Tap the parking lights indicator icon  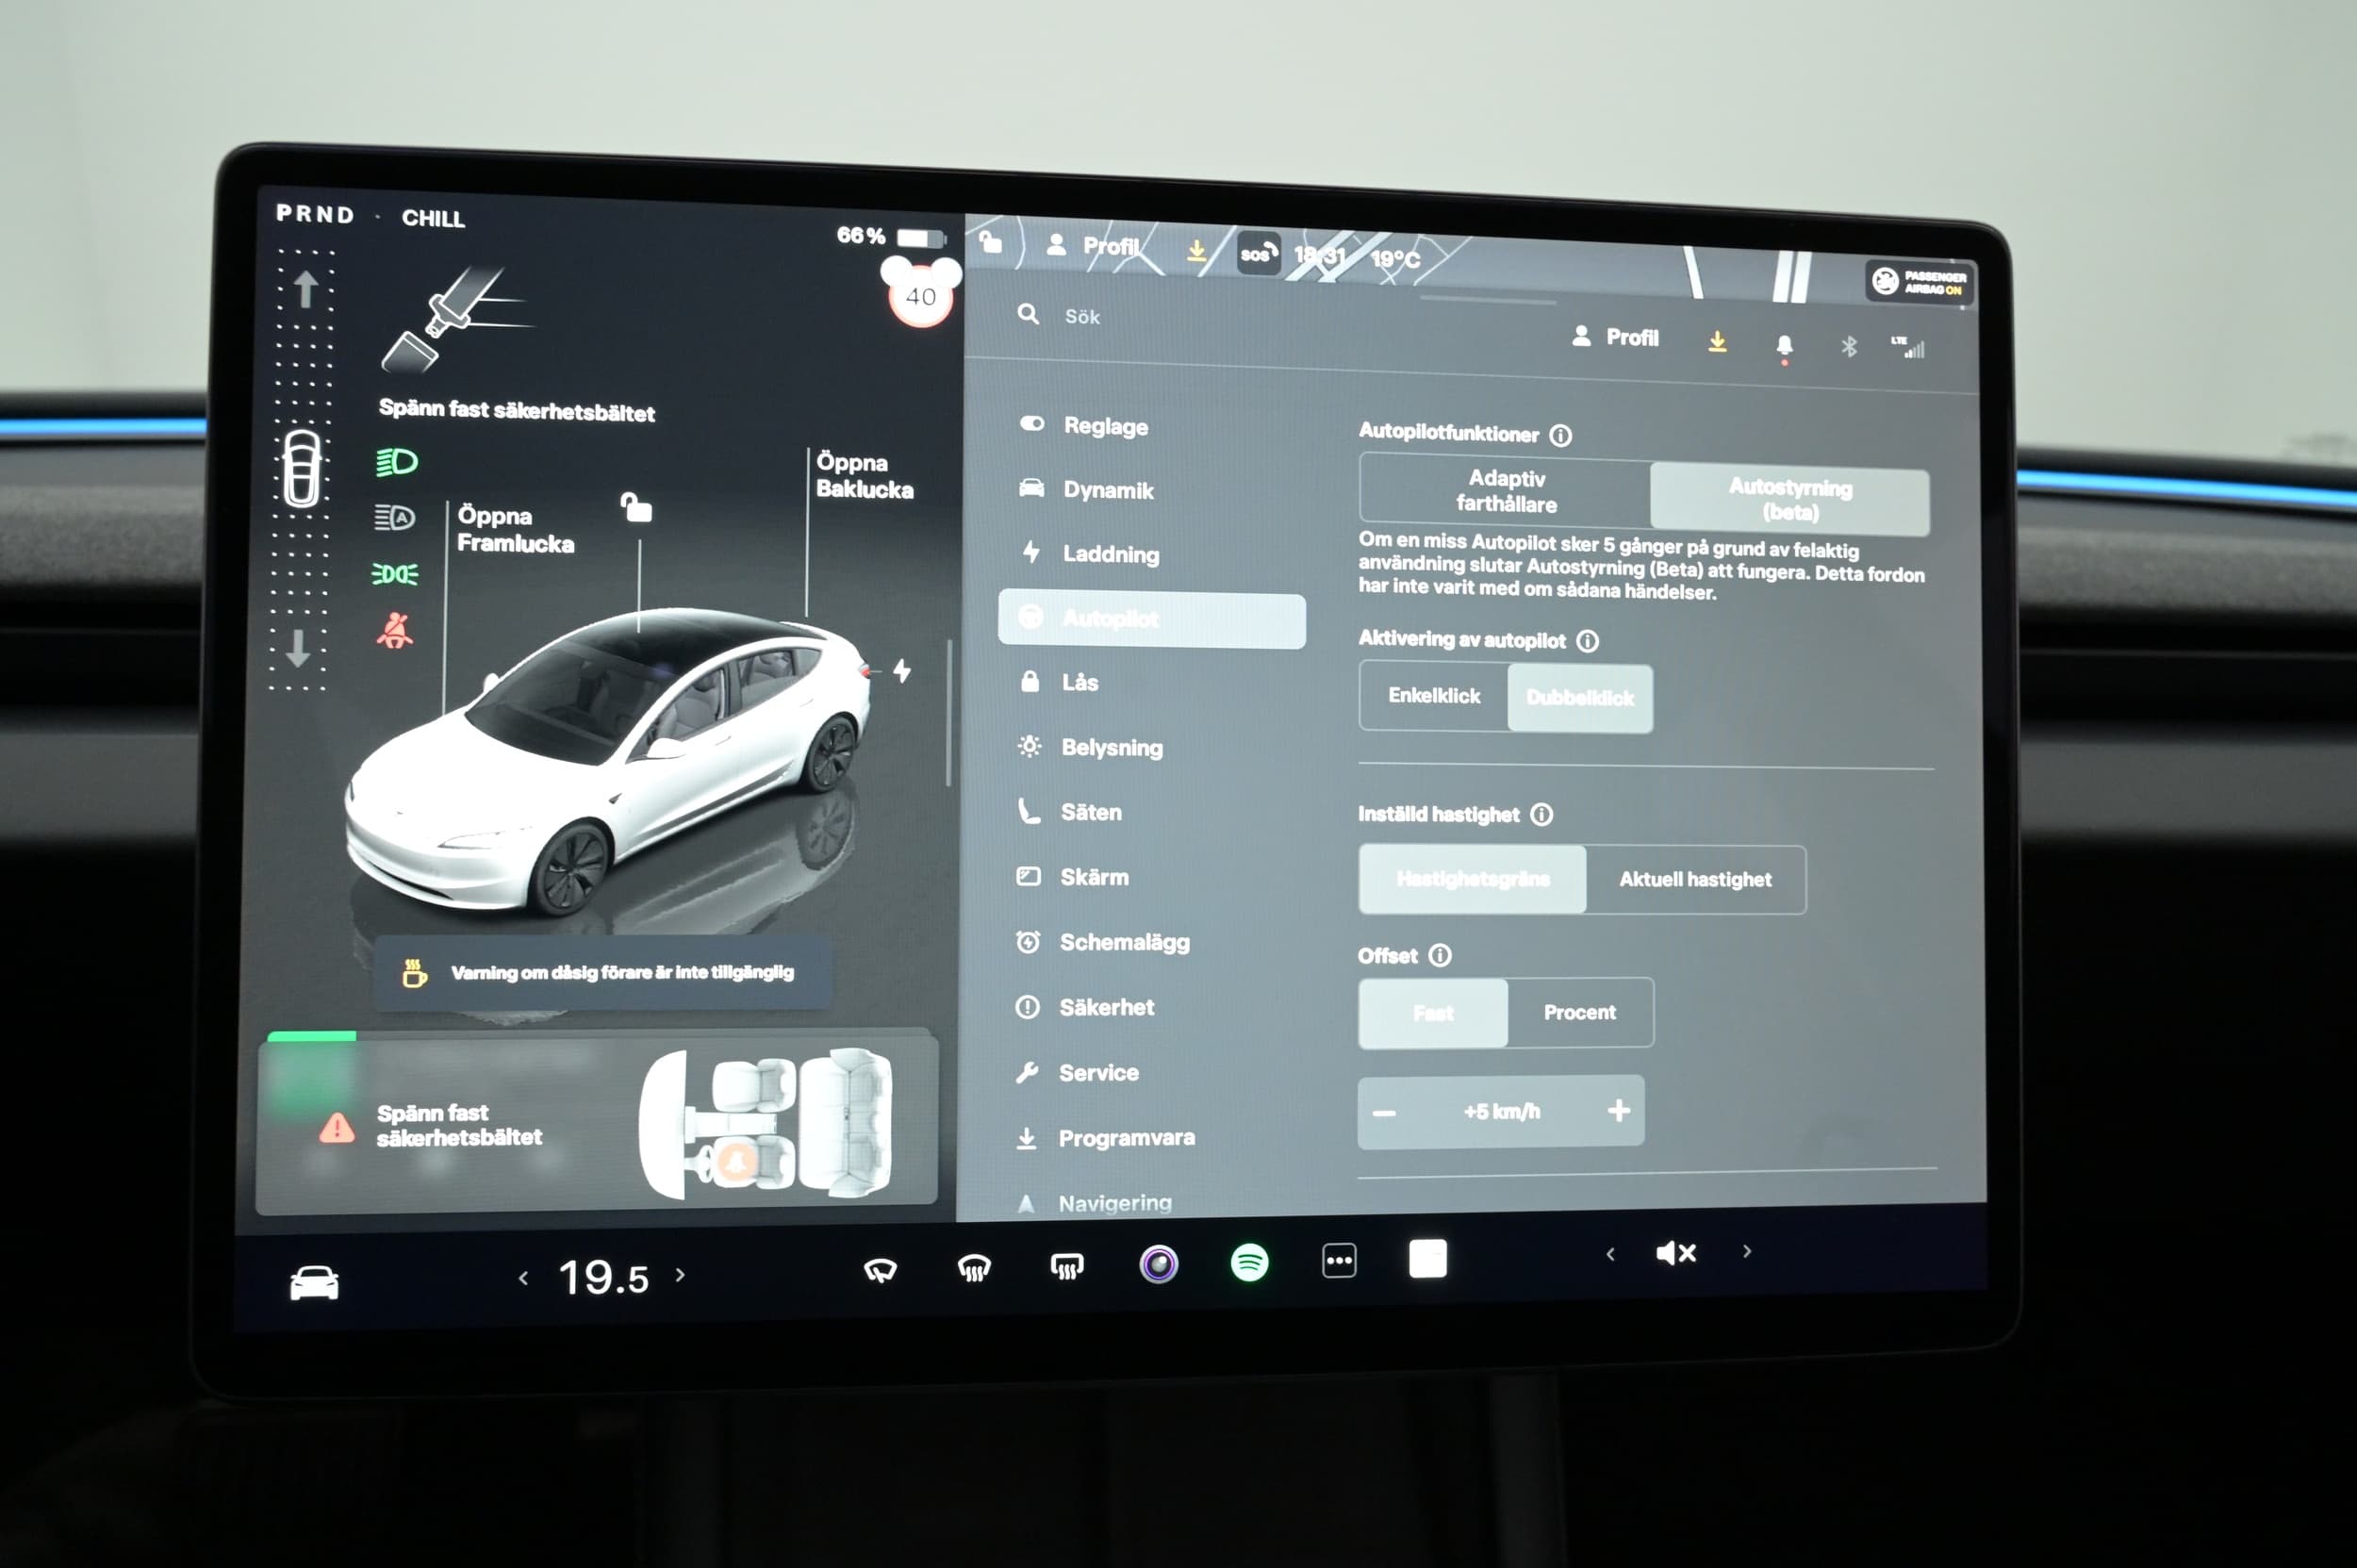[395, 574]
